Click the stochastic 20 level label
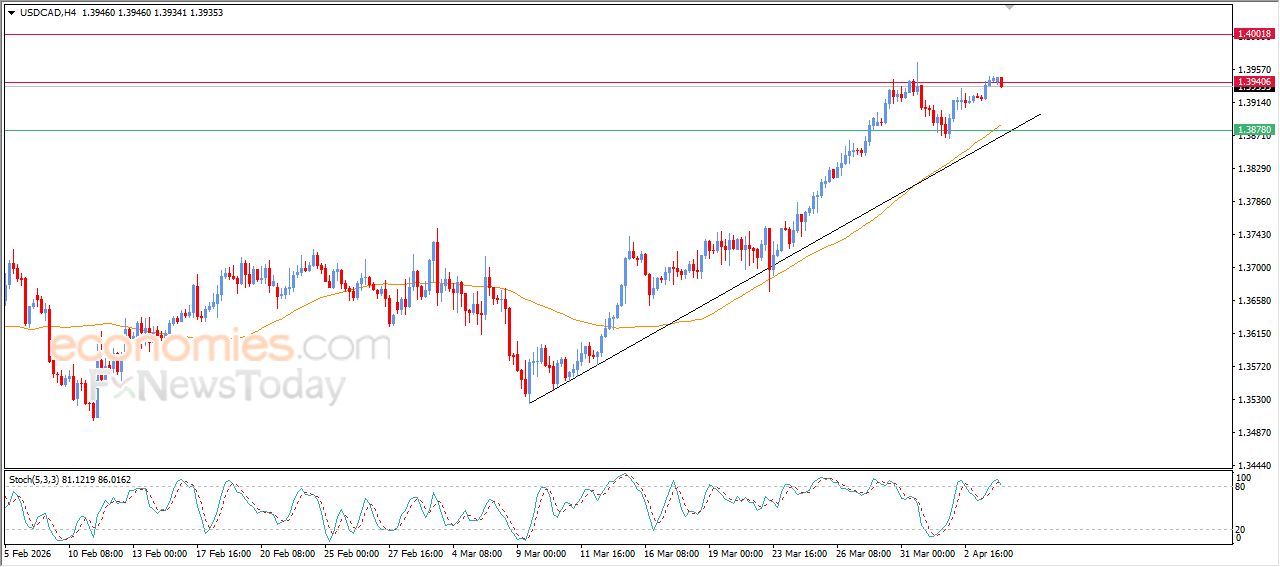 pyautogui.click(x=1240, y=529)
